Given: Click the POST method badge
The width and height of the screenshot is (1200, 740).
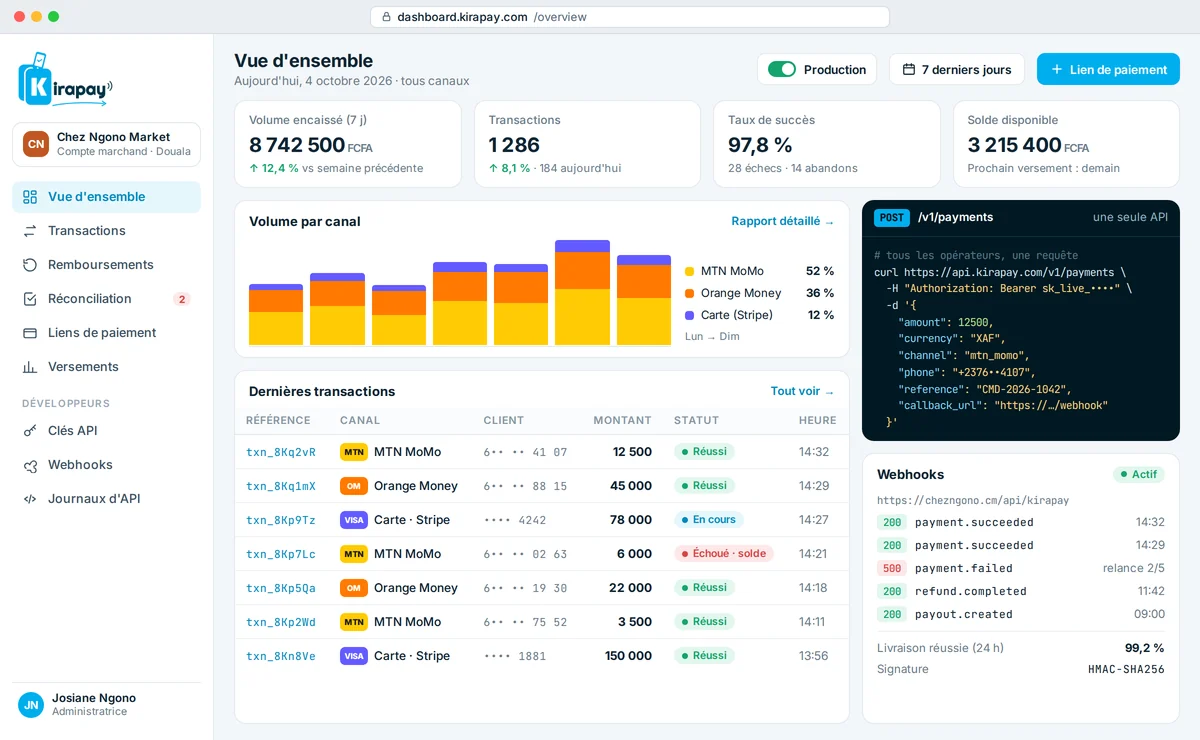Looking at the screenshot, I should tap(892, 217).
